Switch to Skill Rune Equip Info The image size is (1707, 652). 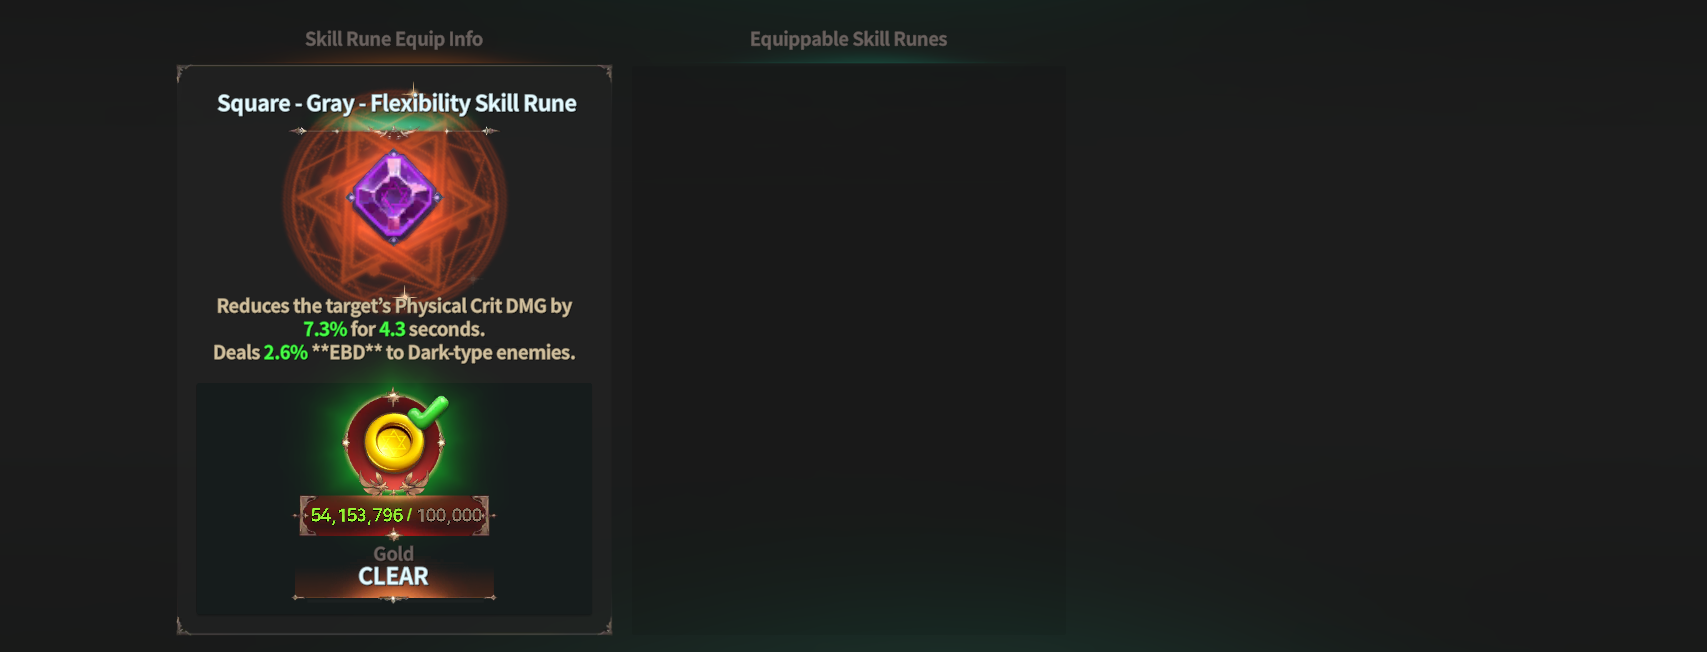pyautogui.click(x=393, y=39)
